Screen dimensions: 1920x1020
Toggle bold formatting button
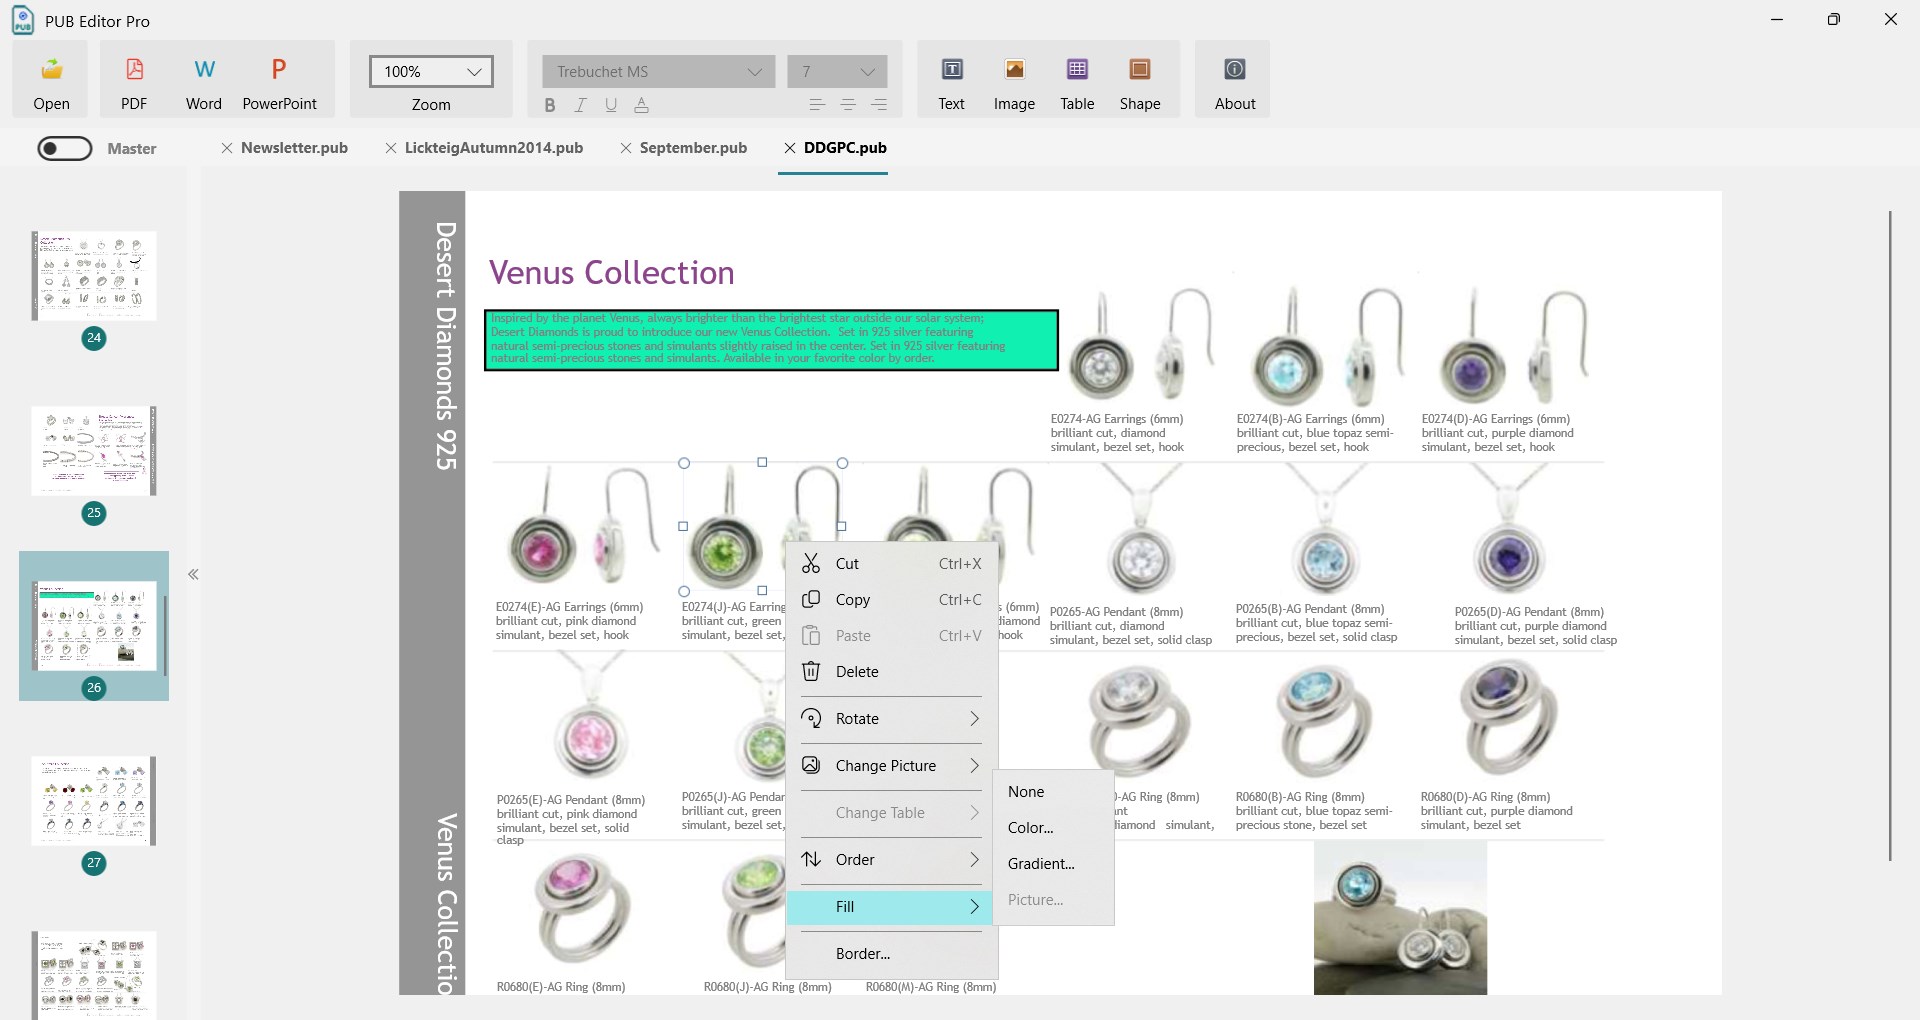(x=549, y=105)
